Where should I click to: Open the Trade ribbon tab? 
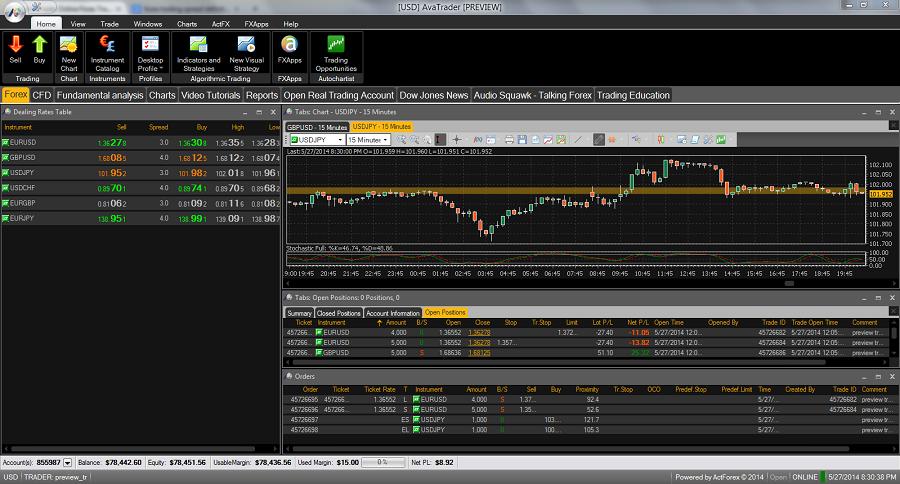coord(109,24)
